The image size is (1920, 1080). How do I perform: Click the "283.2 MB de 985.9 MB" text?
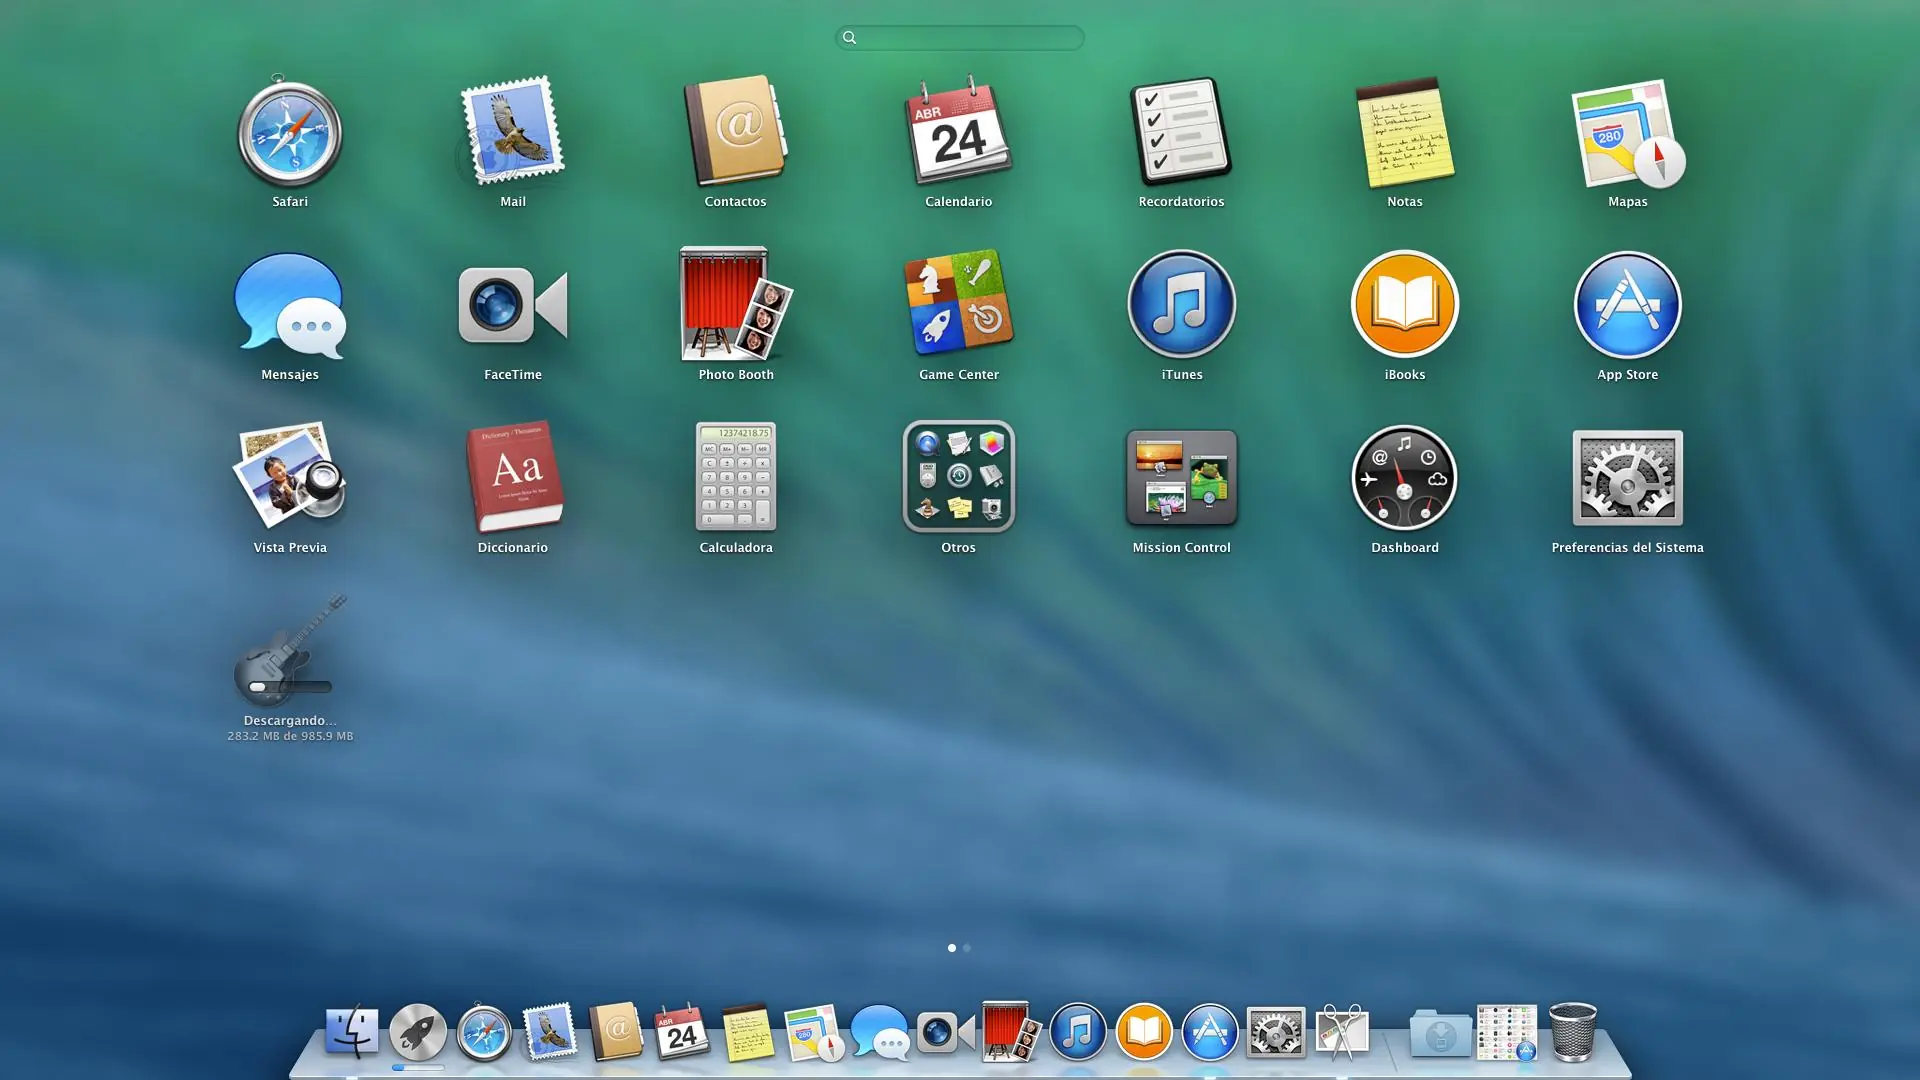pos(290,736)
